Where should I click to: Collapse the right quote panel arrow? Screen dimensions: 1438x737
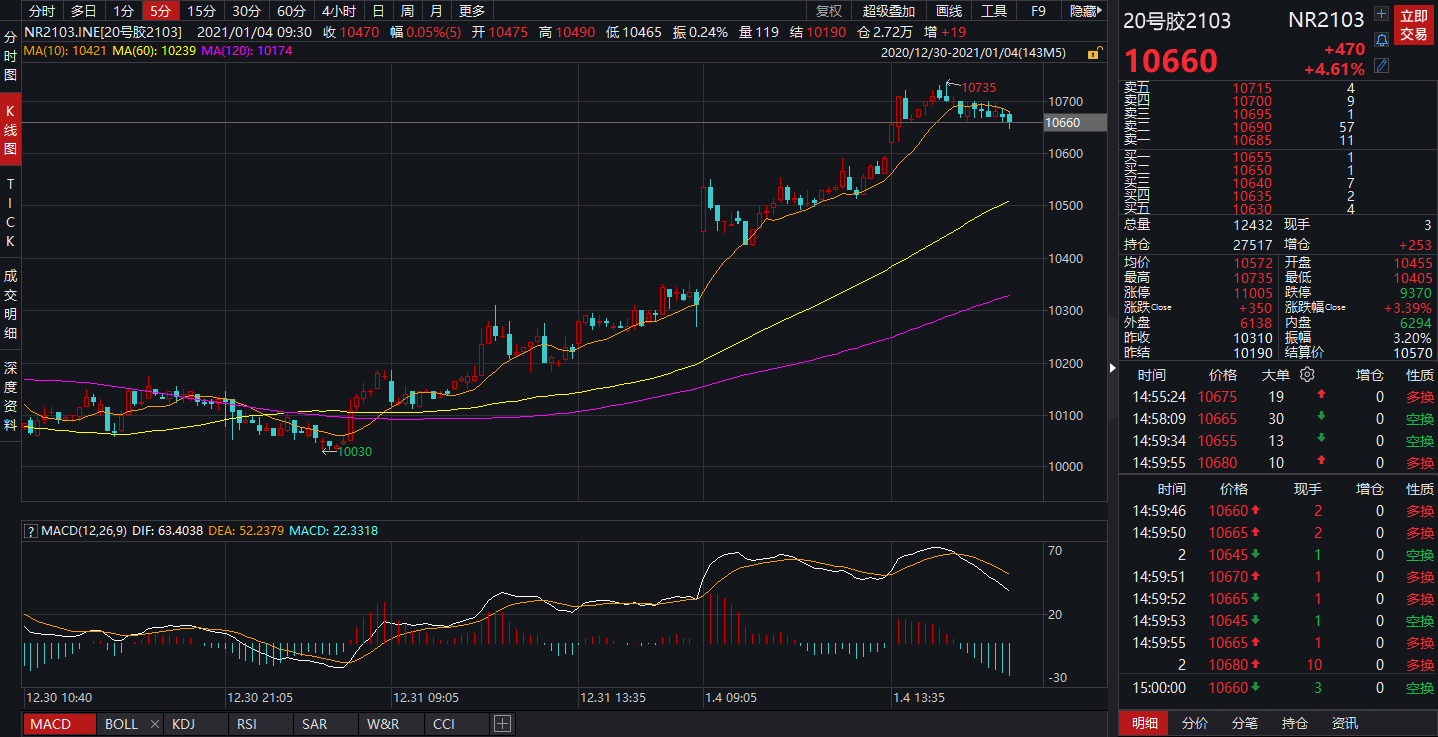[1114, 368]
